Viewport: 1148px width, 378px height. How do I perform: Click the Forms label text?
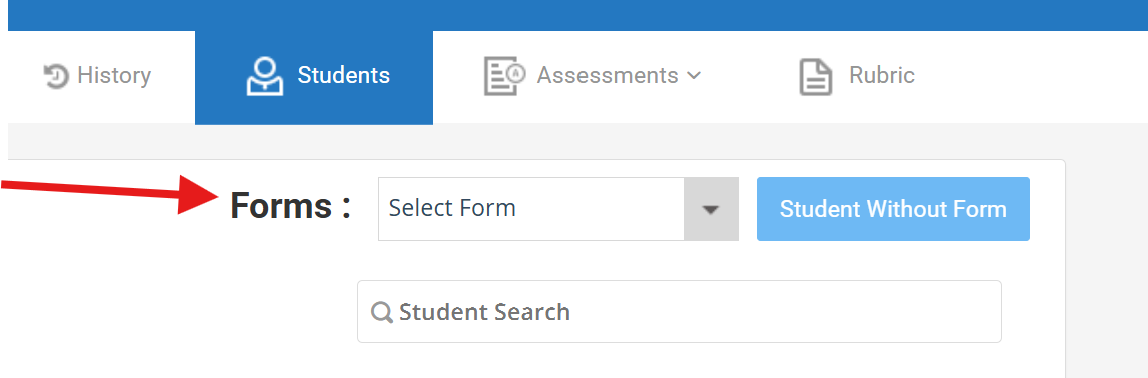291,207
